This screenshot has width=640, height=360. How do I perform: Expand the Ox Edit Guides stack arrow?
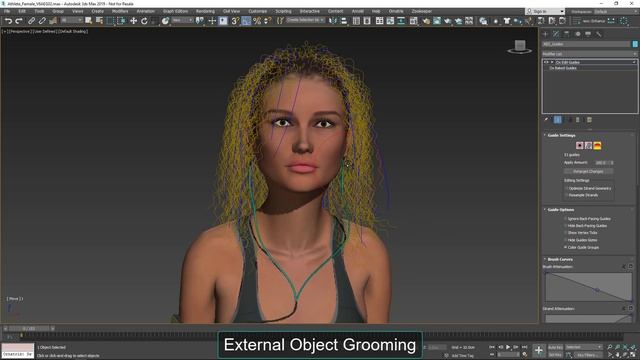552,62
